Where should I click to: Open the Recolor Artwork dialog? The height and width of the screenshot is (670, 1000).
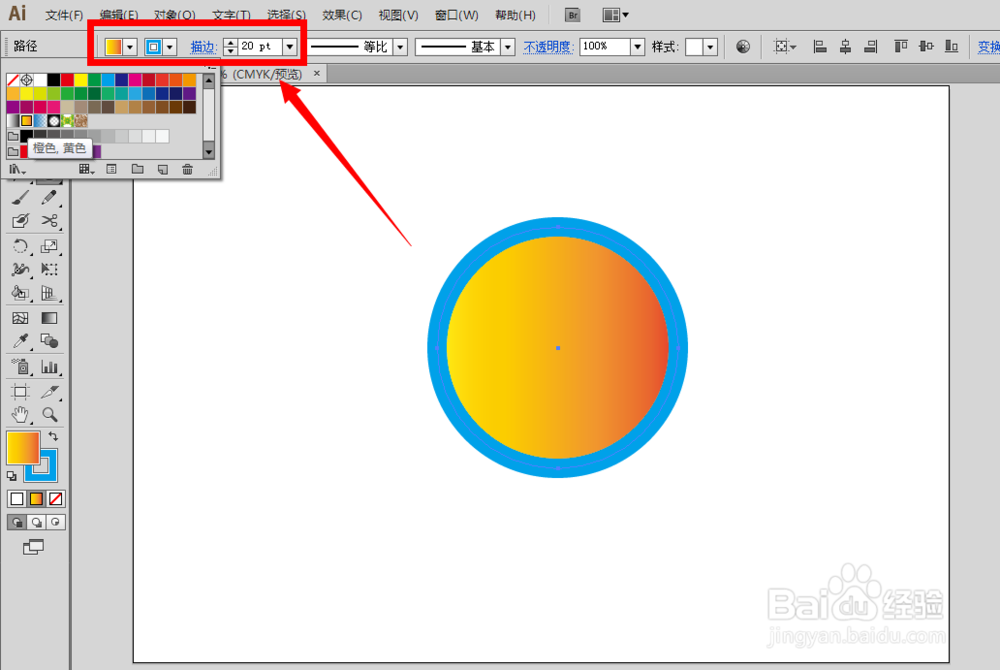(x=742, y=47)
